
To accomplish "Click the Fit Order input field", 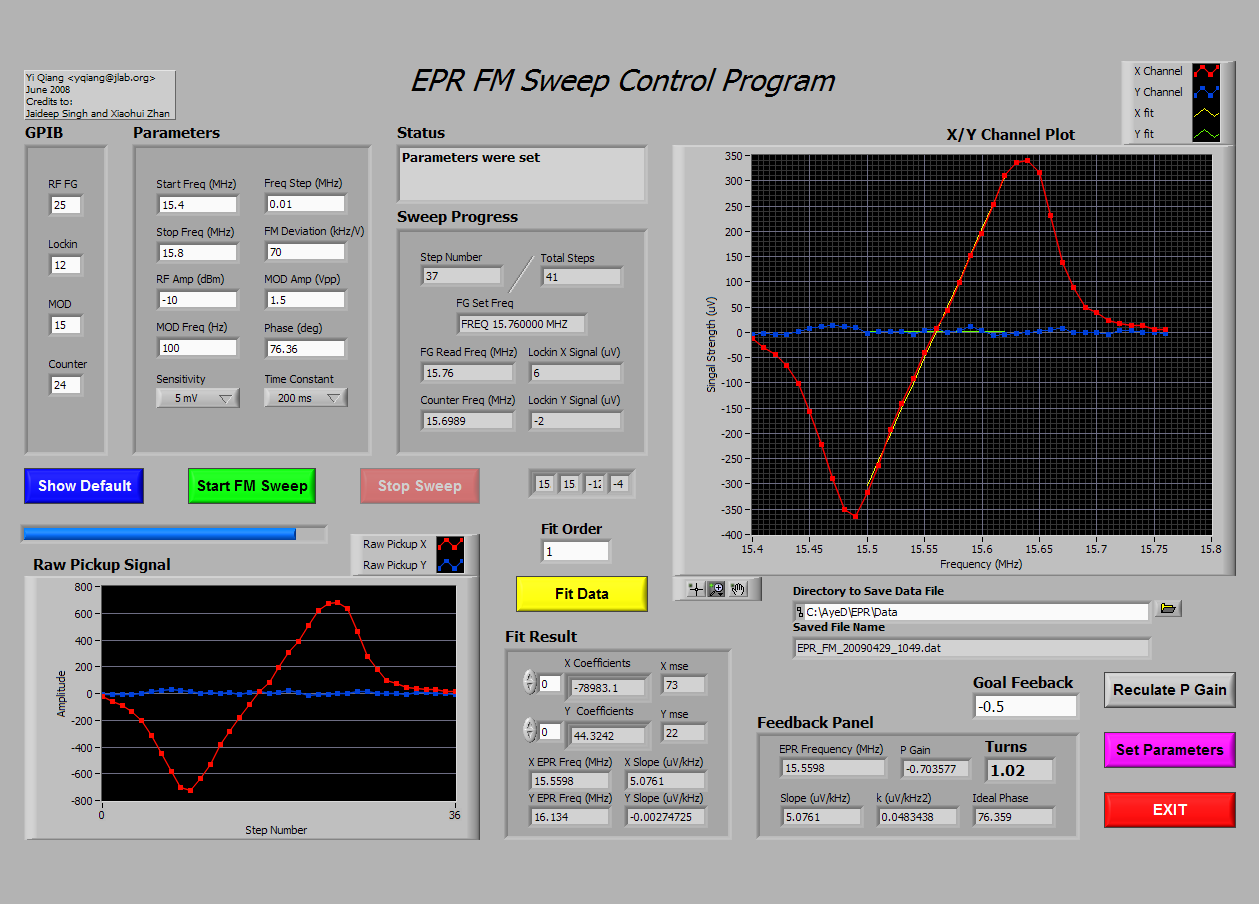I will [x=575, y=551].
